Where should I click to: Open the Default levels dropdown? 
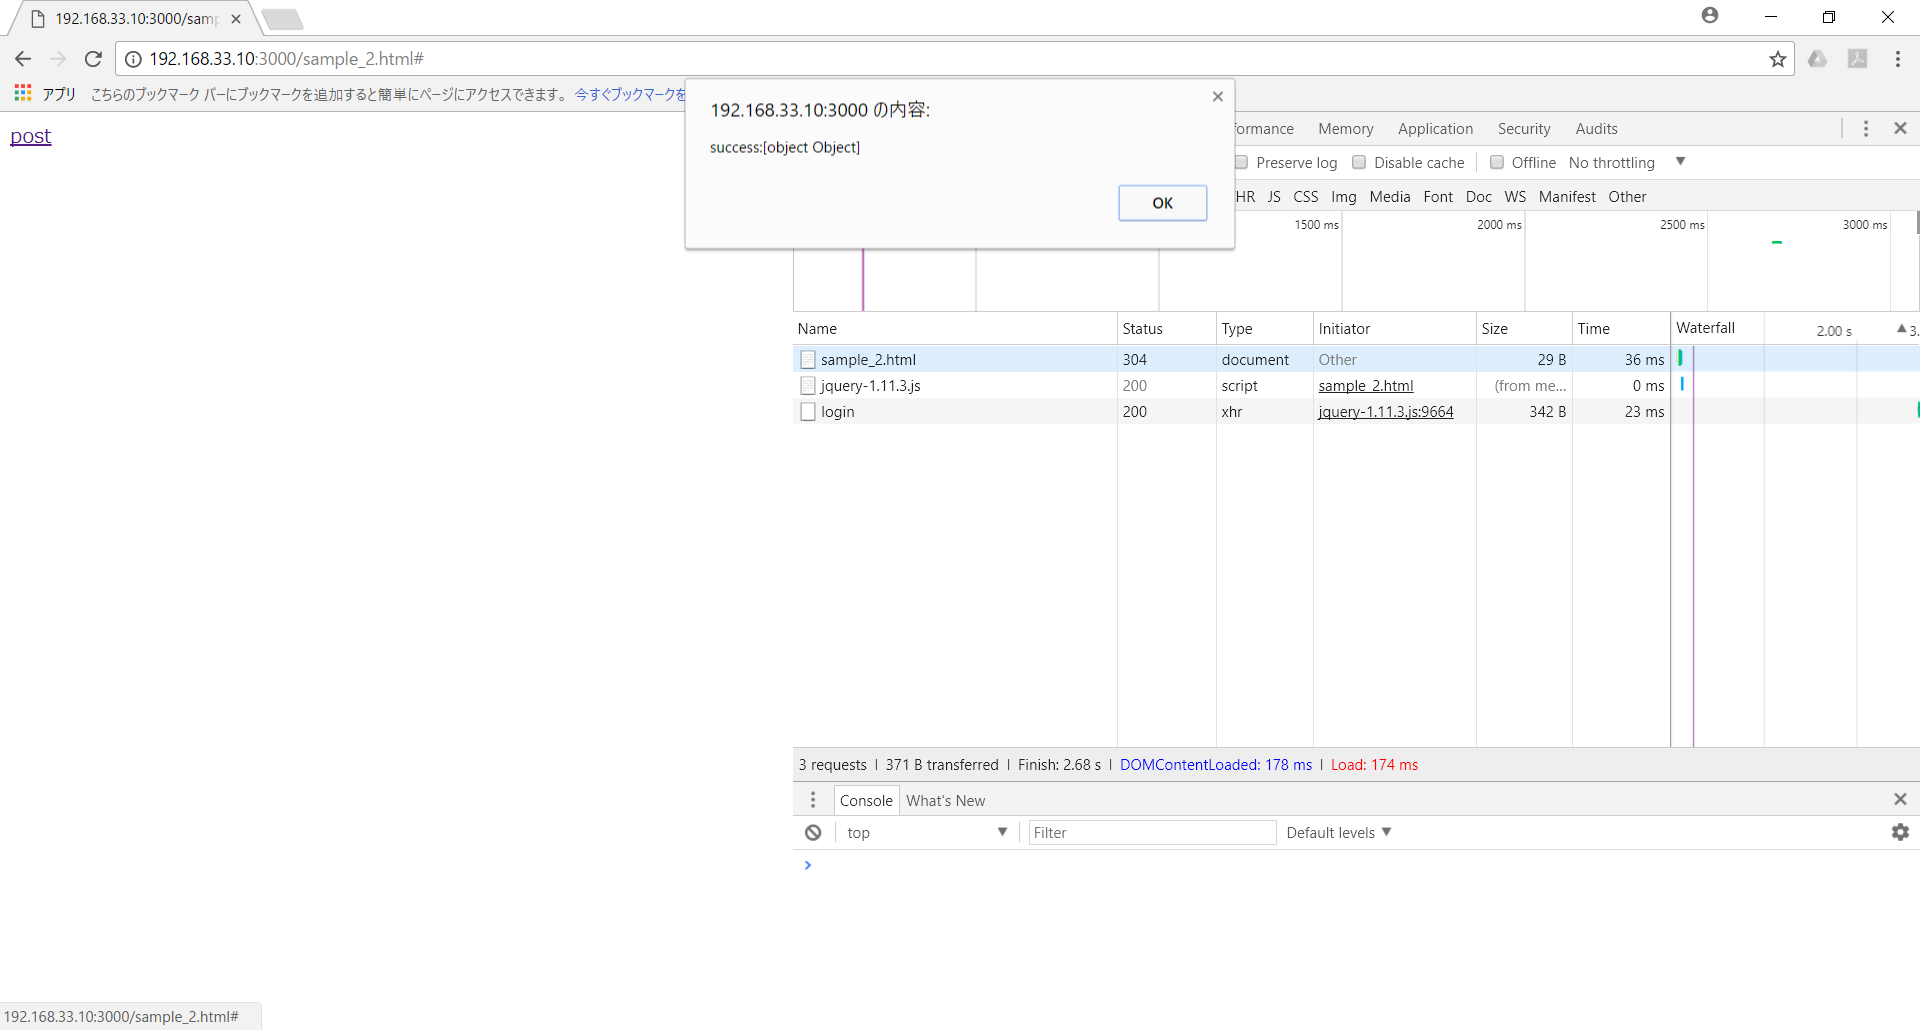(x=1338, y=833)
